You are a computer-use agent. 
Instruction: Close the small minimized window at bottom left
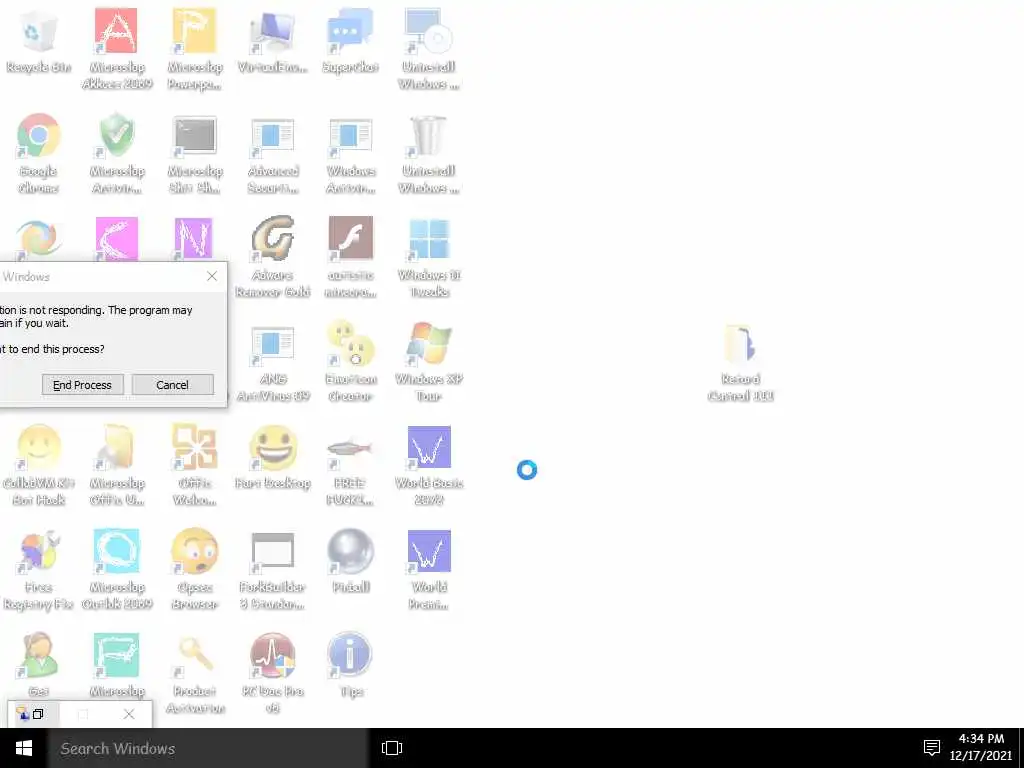129,714
